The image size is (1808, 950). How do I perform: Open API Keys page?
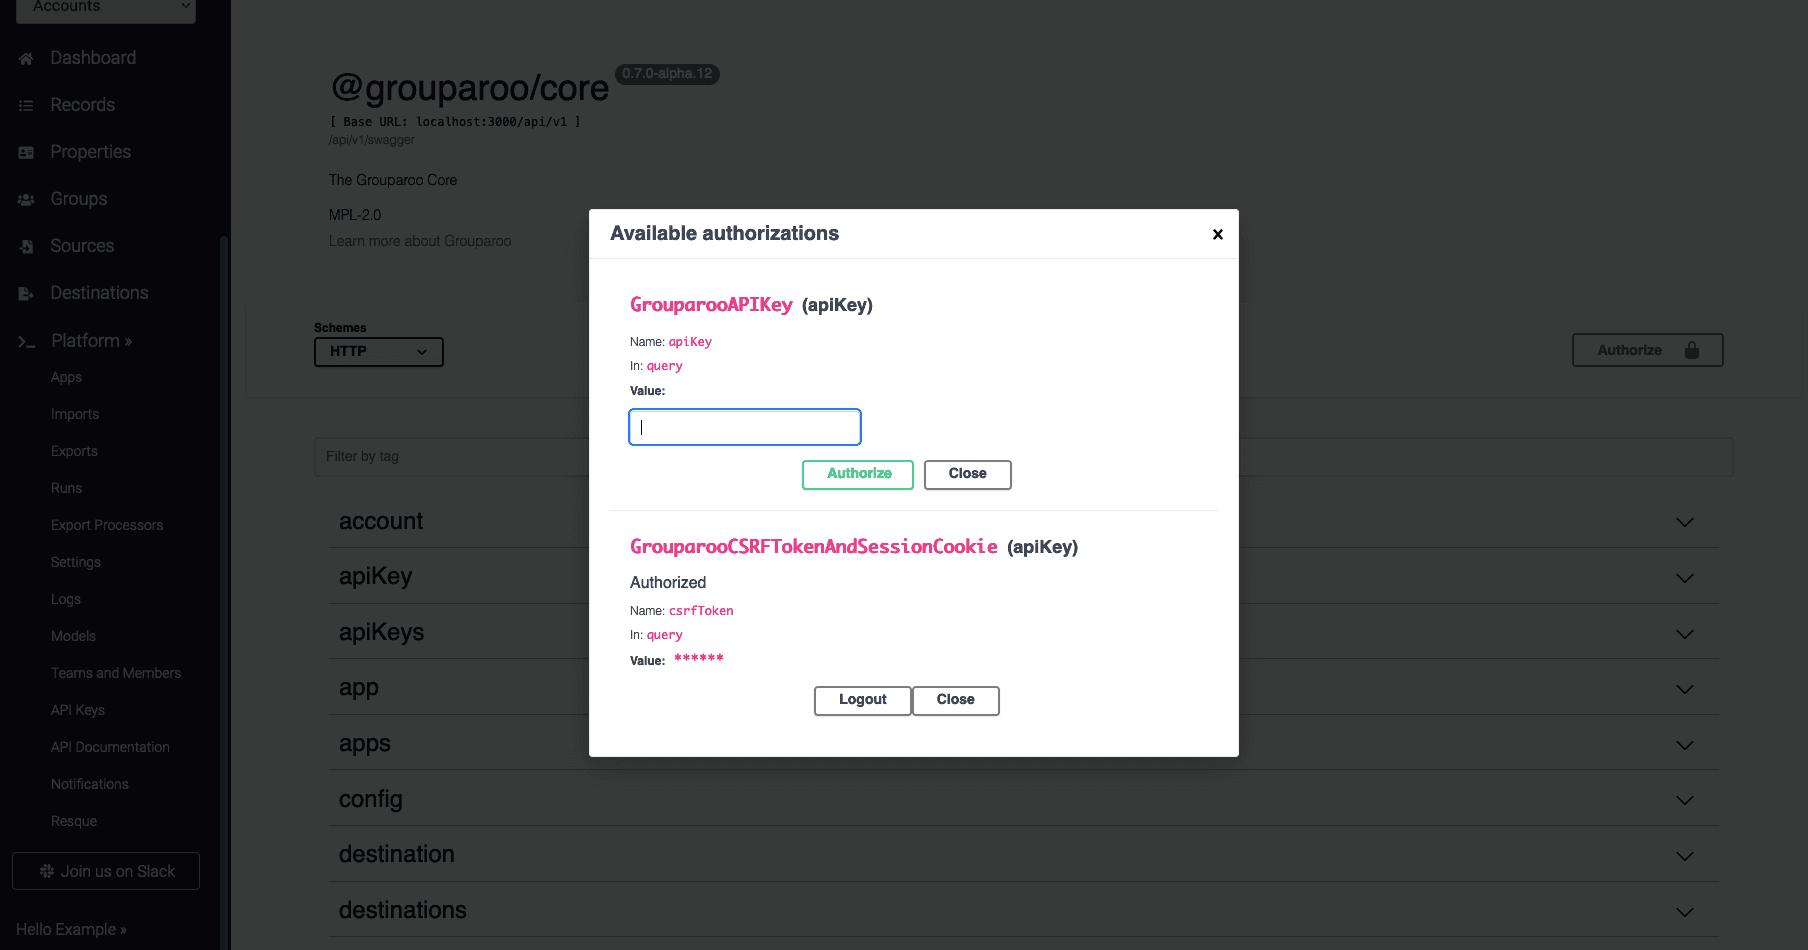[78, 710]
